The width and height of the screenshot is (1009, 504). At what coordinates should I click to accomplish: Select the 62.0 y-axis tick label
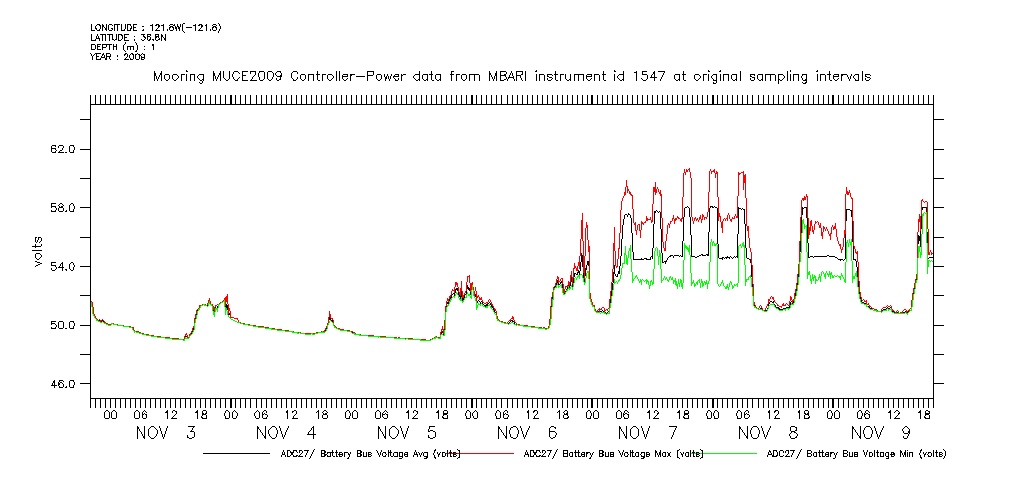(60, 149)
